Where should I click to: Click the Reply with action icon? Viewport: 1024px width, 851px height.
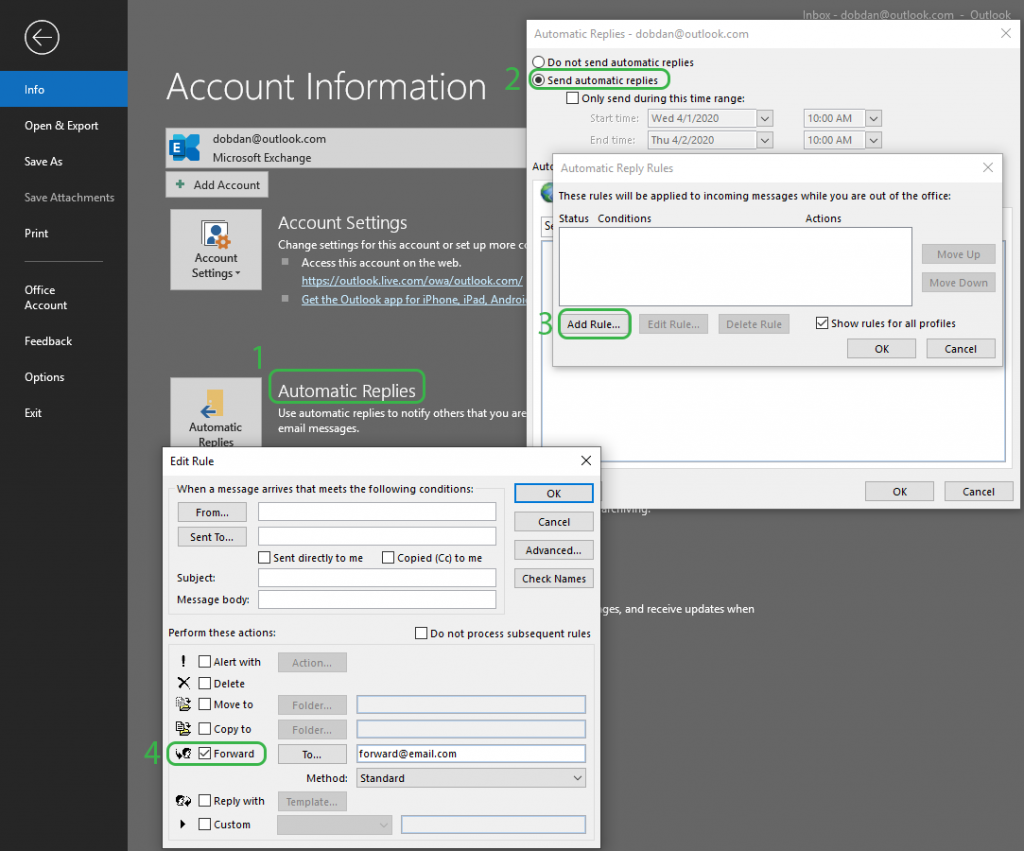pos(183,801)
